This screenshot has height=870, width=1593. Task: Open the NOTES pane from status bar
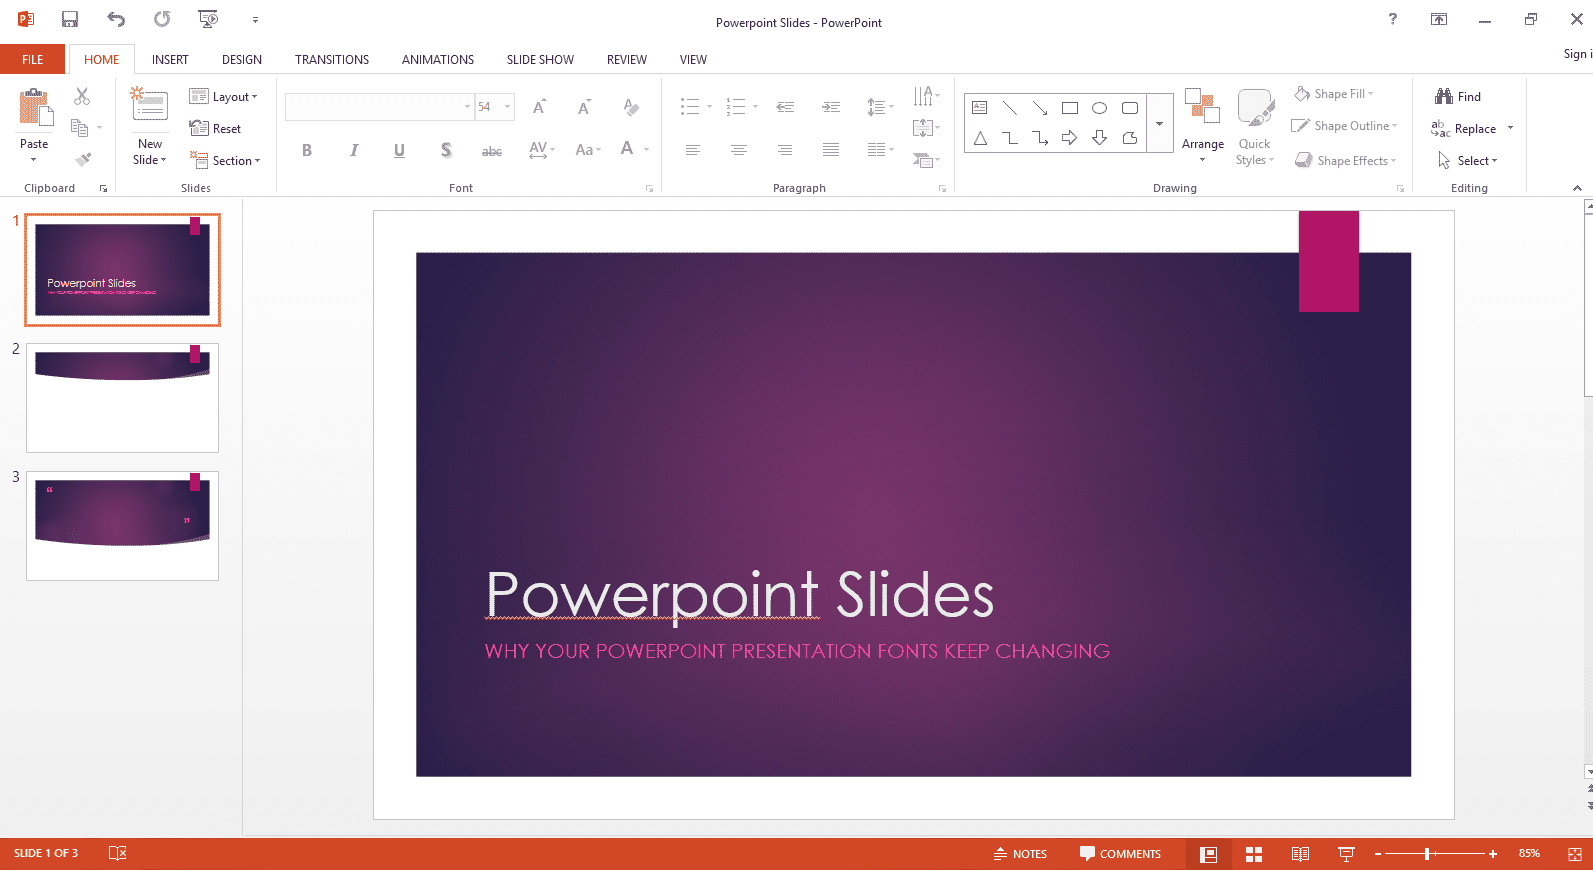click(x=1020, y=854)
